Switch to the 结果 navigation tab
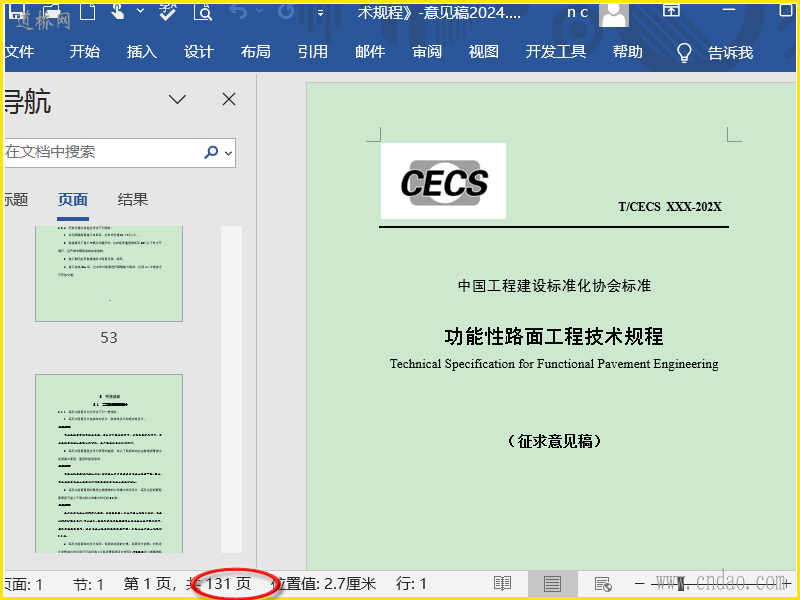Viewport: 800px width, 600px height. [x=133, y=199]
